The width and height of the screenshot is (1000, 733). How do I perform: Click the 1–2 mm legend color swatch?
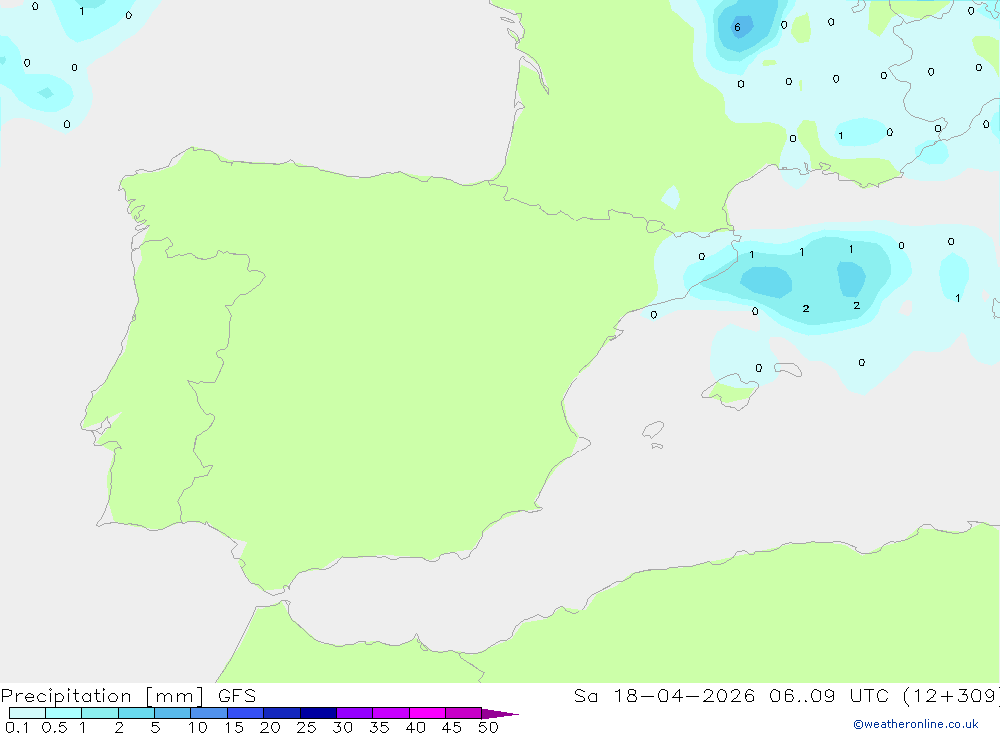click(x=100, y=713)
